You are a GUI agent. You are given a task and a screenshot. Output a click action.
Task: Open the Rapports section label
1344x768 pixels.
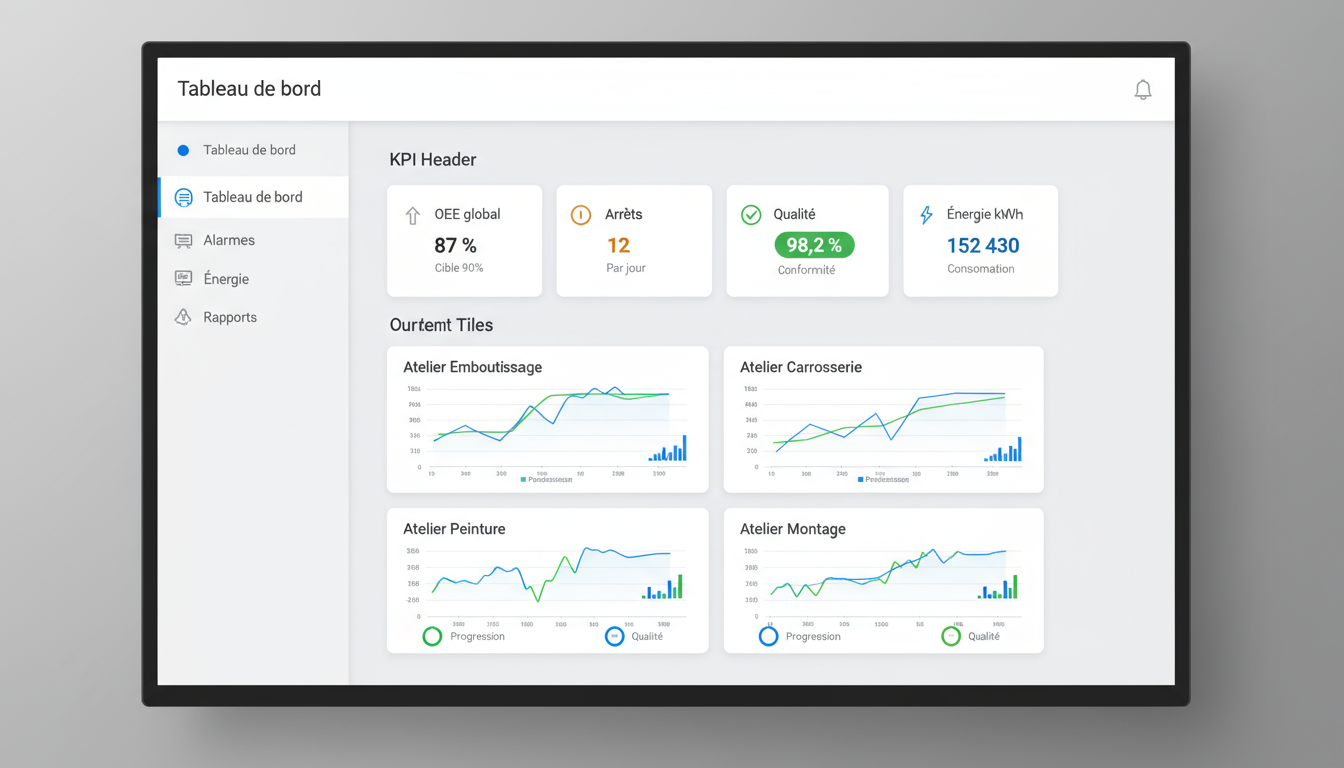(230, 317)
